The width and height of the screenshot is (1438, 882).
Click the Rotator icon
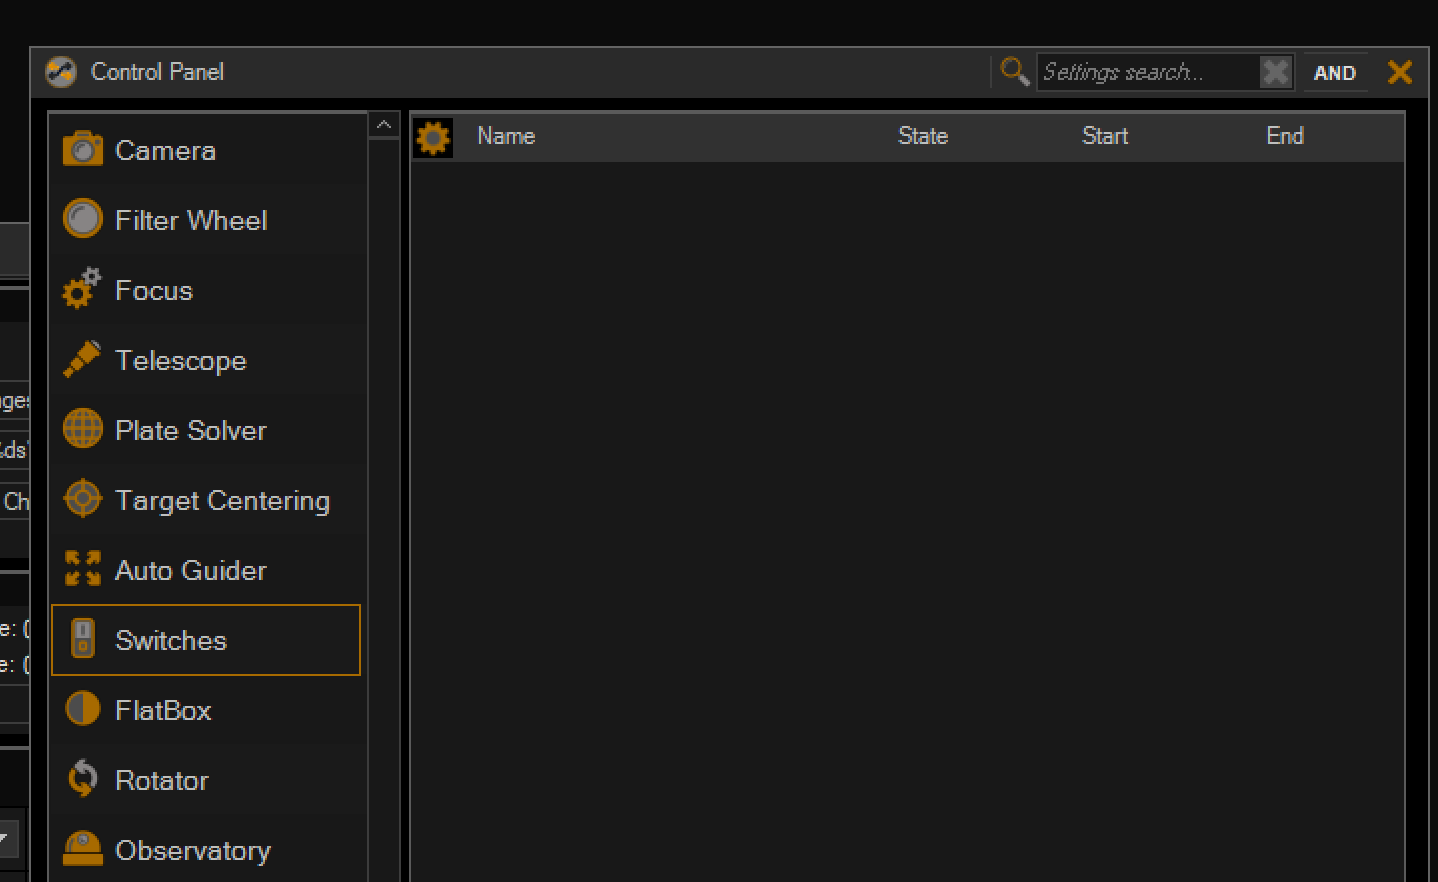(82, 778)
